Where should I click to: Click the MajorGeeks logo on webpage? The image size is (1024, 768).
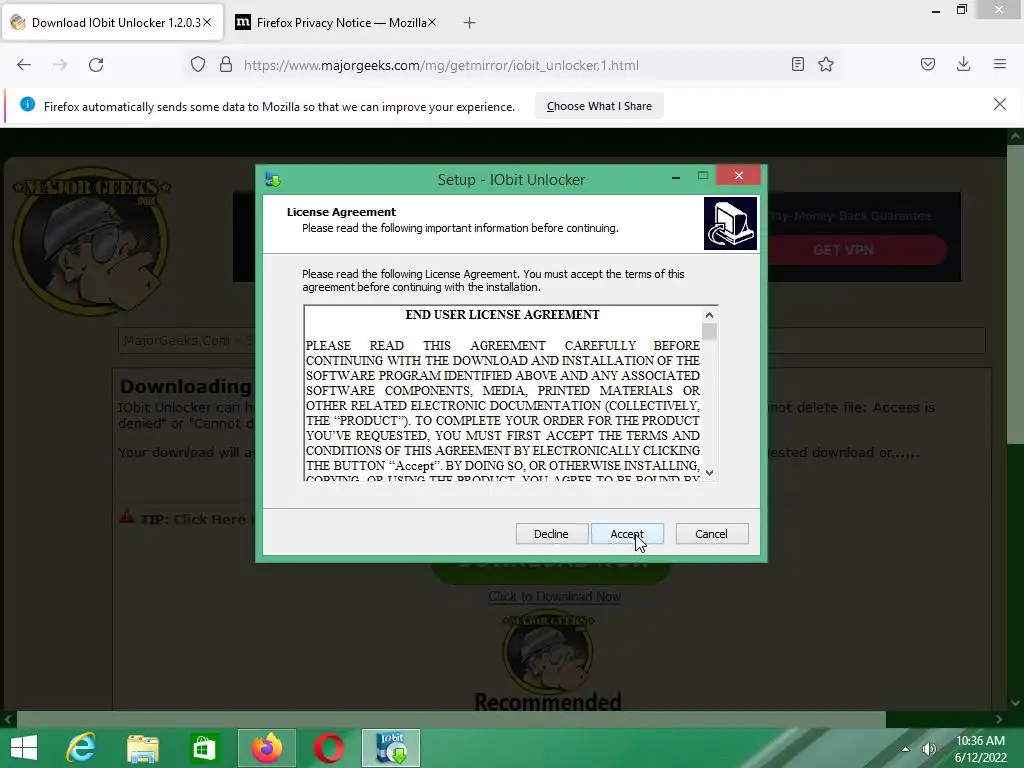[92, 242]
